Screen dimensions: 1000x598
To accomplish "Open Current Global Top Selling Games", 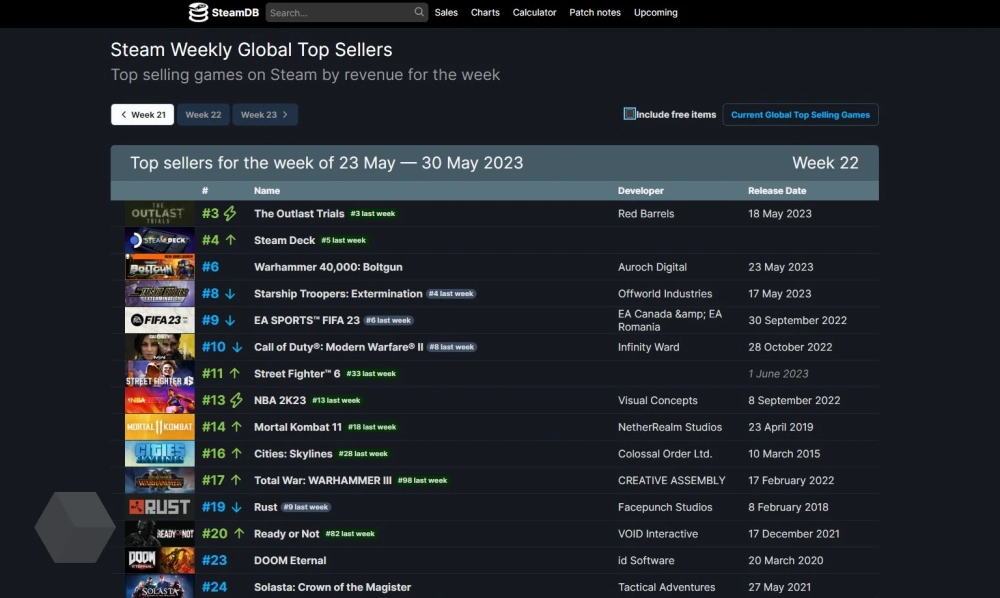I will [x=800, y=115].
